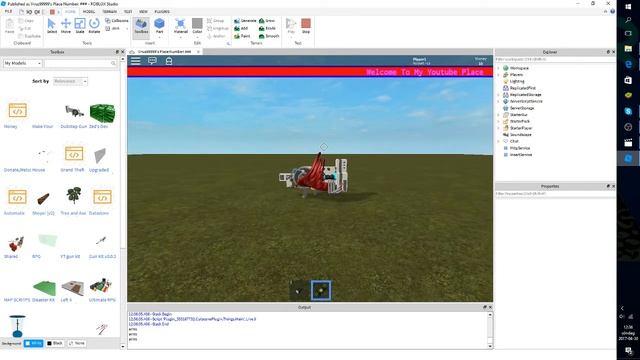Stop the running play test
The width and height of the screenshot is (640, 360).
point(306,26)
